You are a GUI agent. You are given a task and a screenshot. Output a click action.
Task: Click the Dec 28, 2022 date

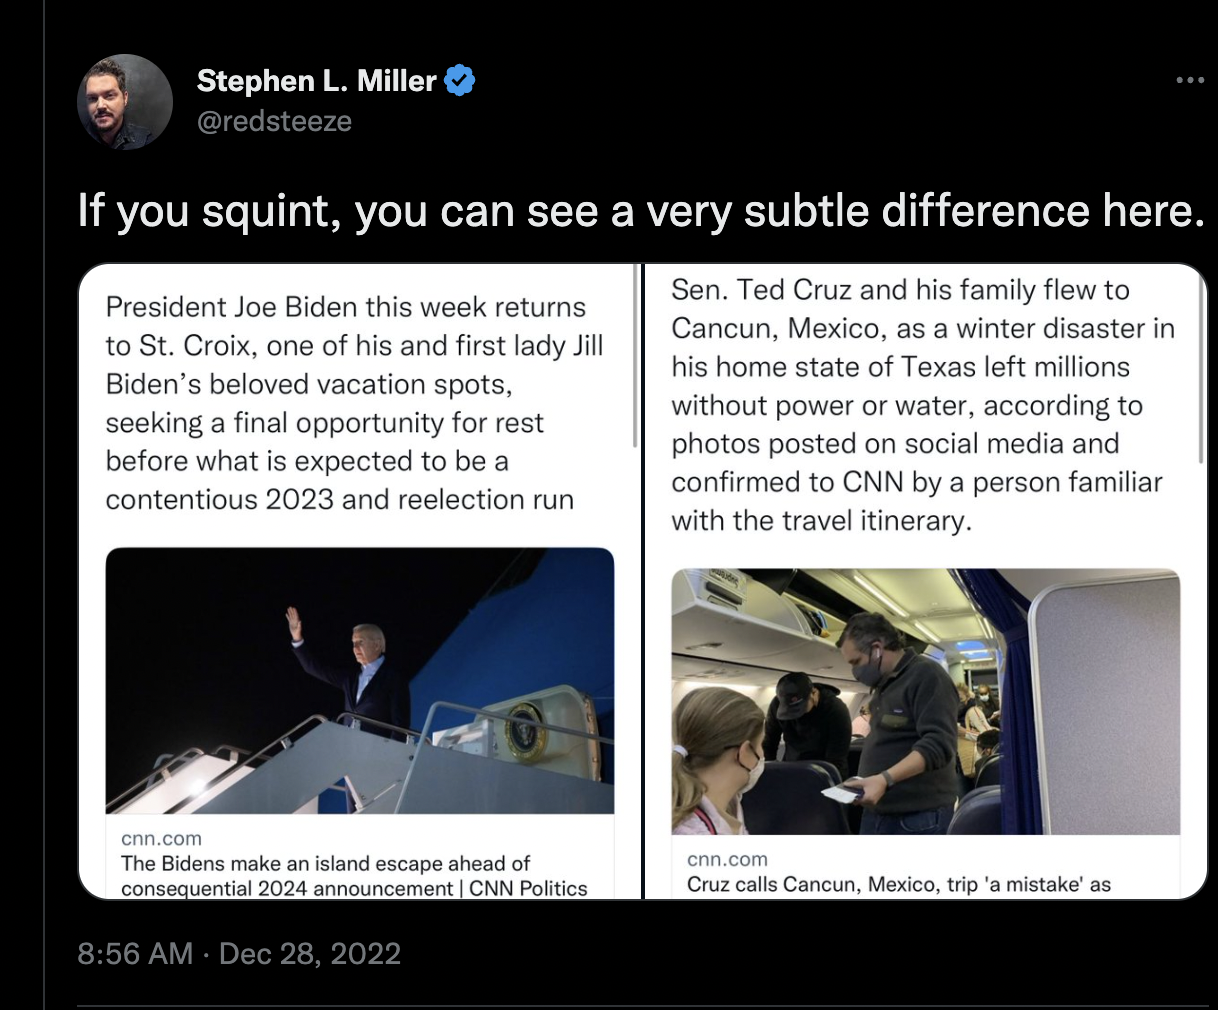pyautogui.click(x=309, y=954)
